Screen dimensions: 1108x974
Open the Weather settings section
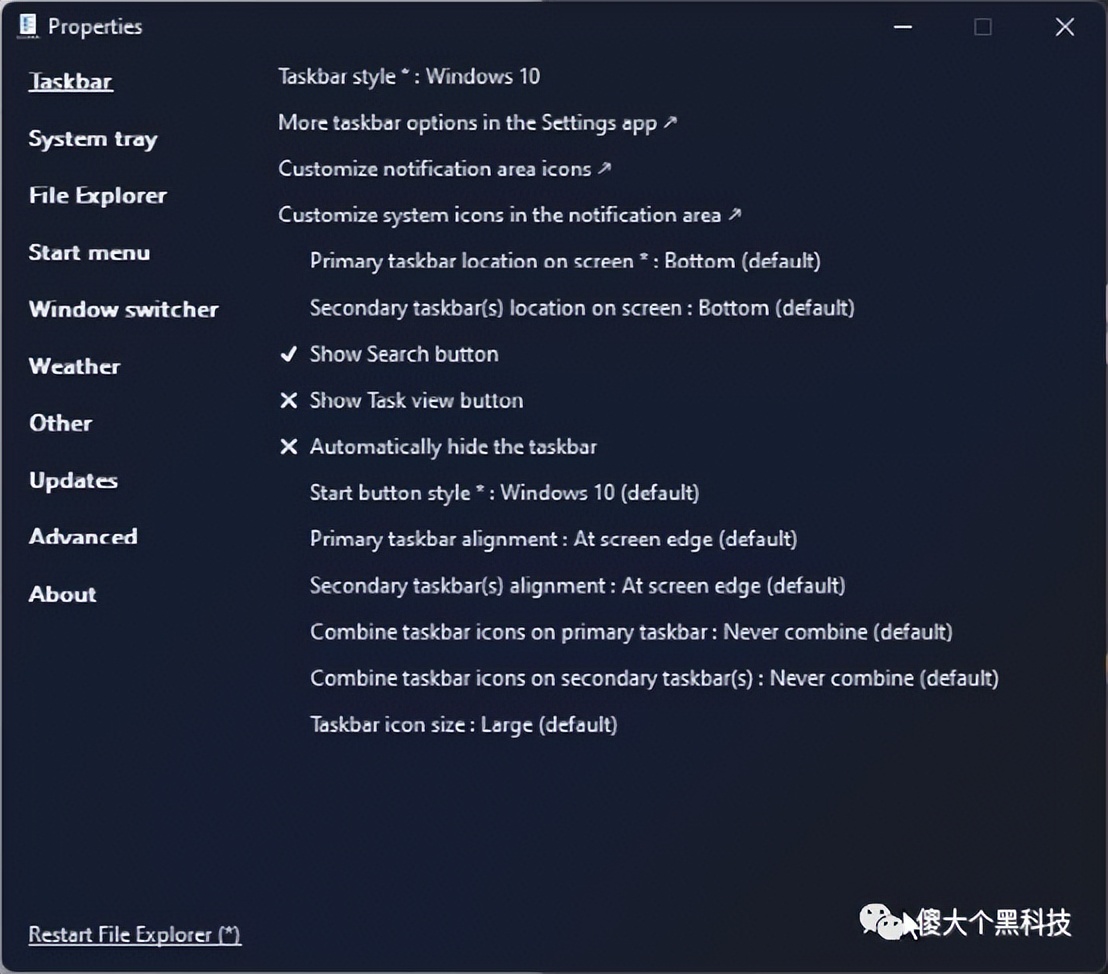74,367
